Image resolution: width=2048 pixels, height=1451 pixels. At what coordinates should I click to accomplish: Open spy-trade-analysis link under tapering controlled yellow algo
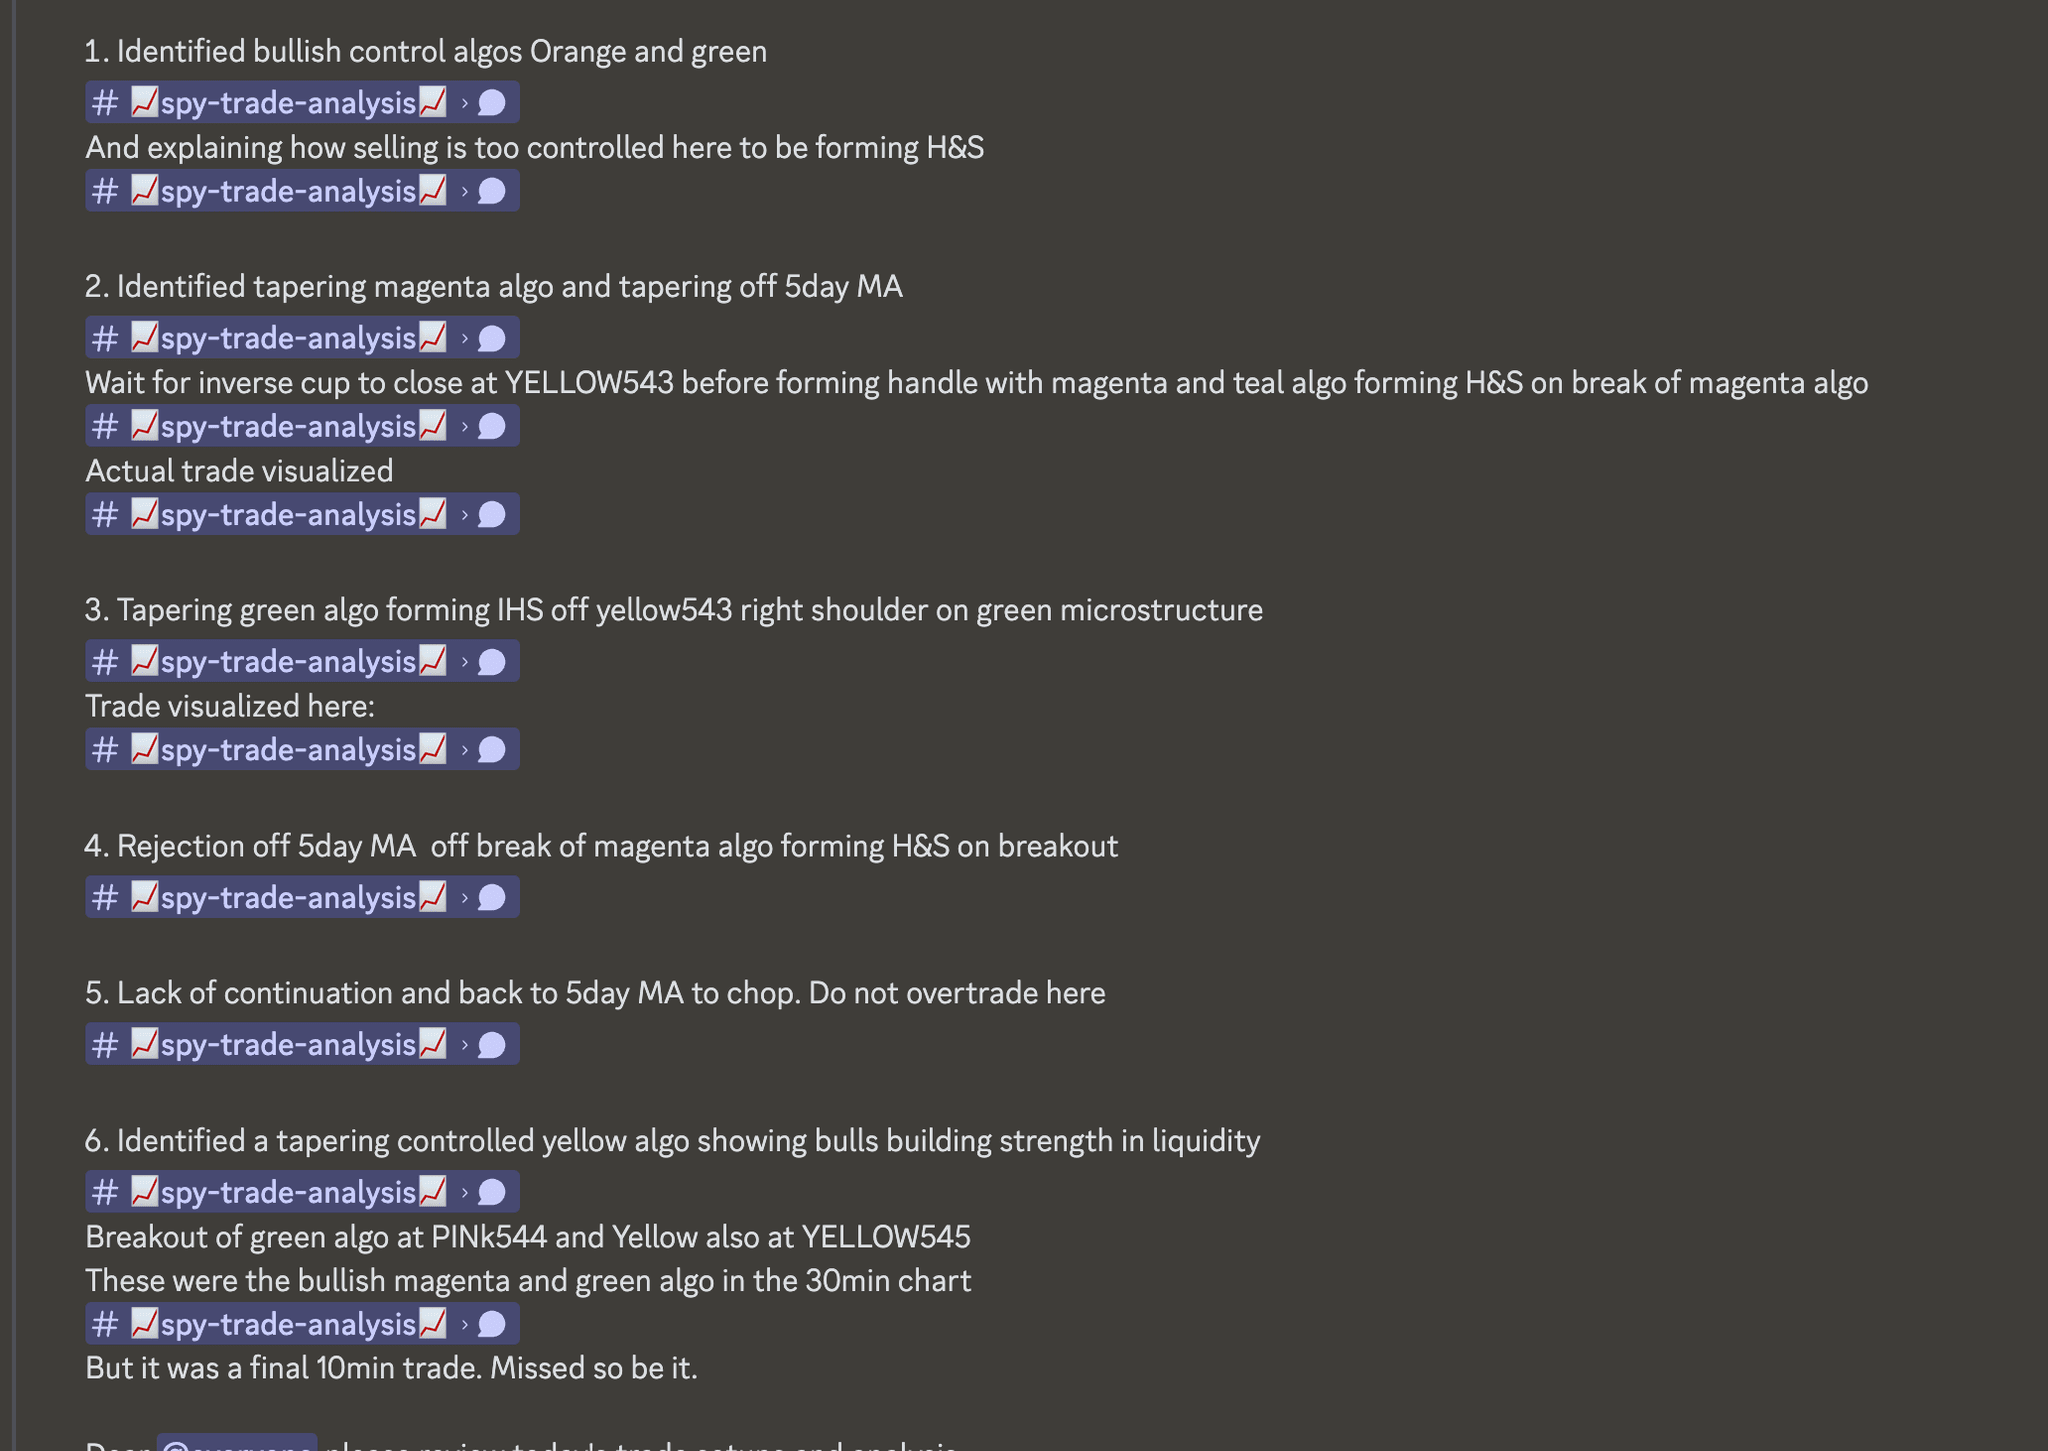pos(288,1192)
